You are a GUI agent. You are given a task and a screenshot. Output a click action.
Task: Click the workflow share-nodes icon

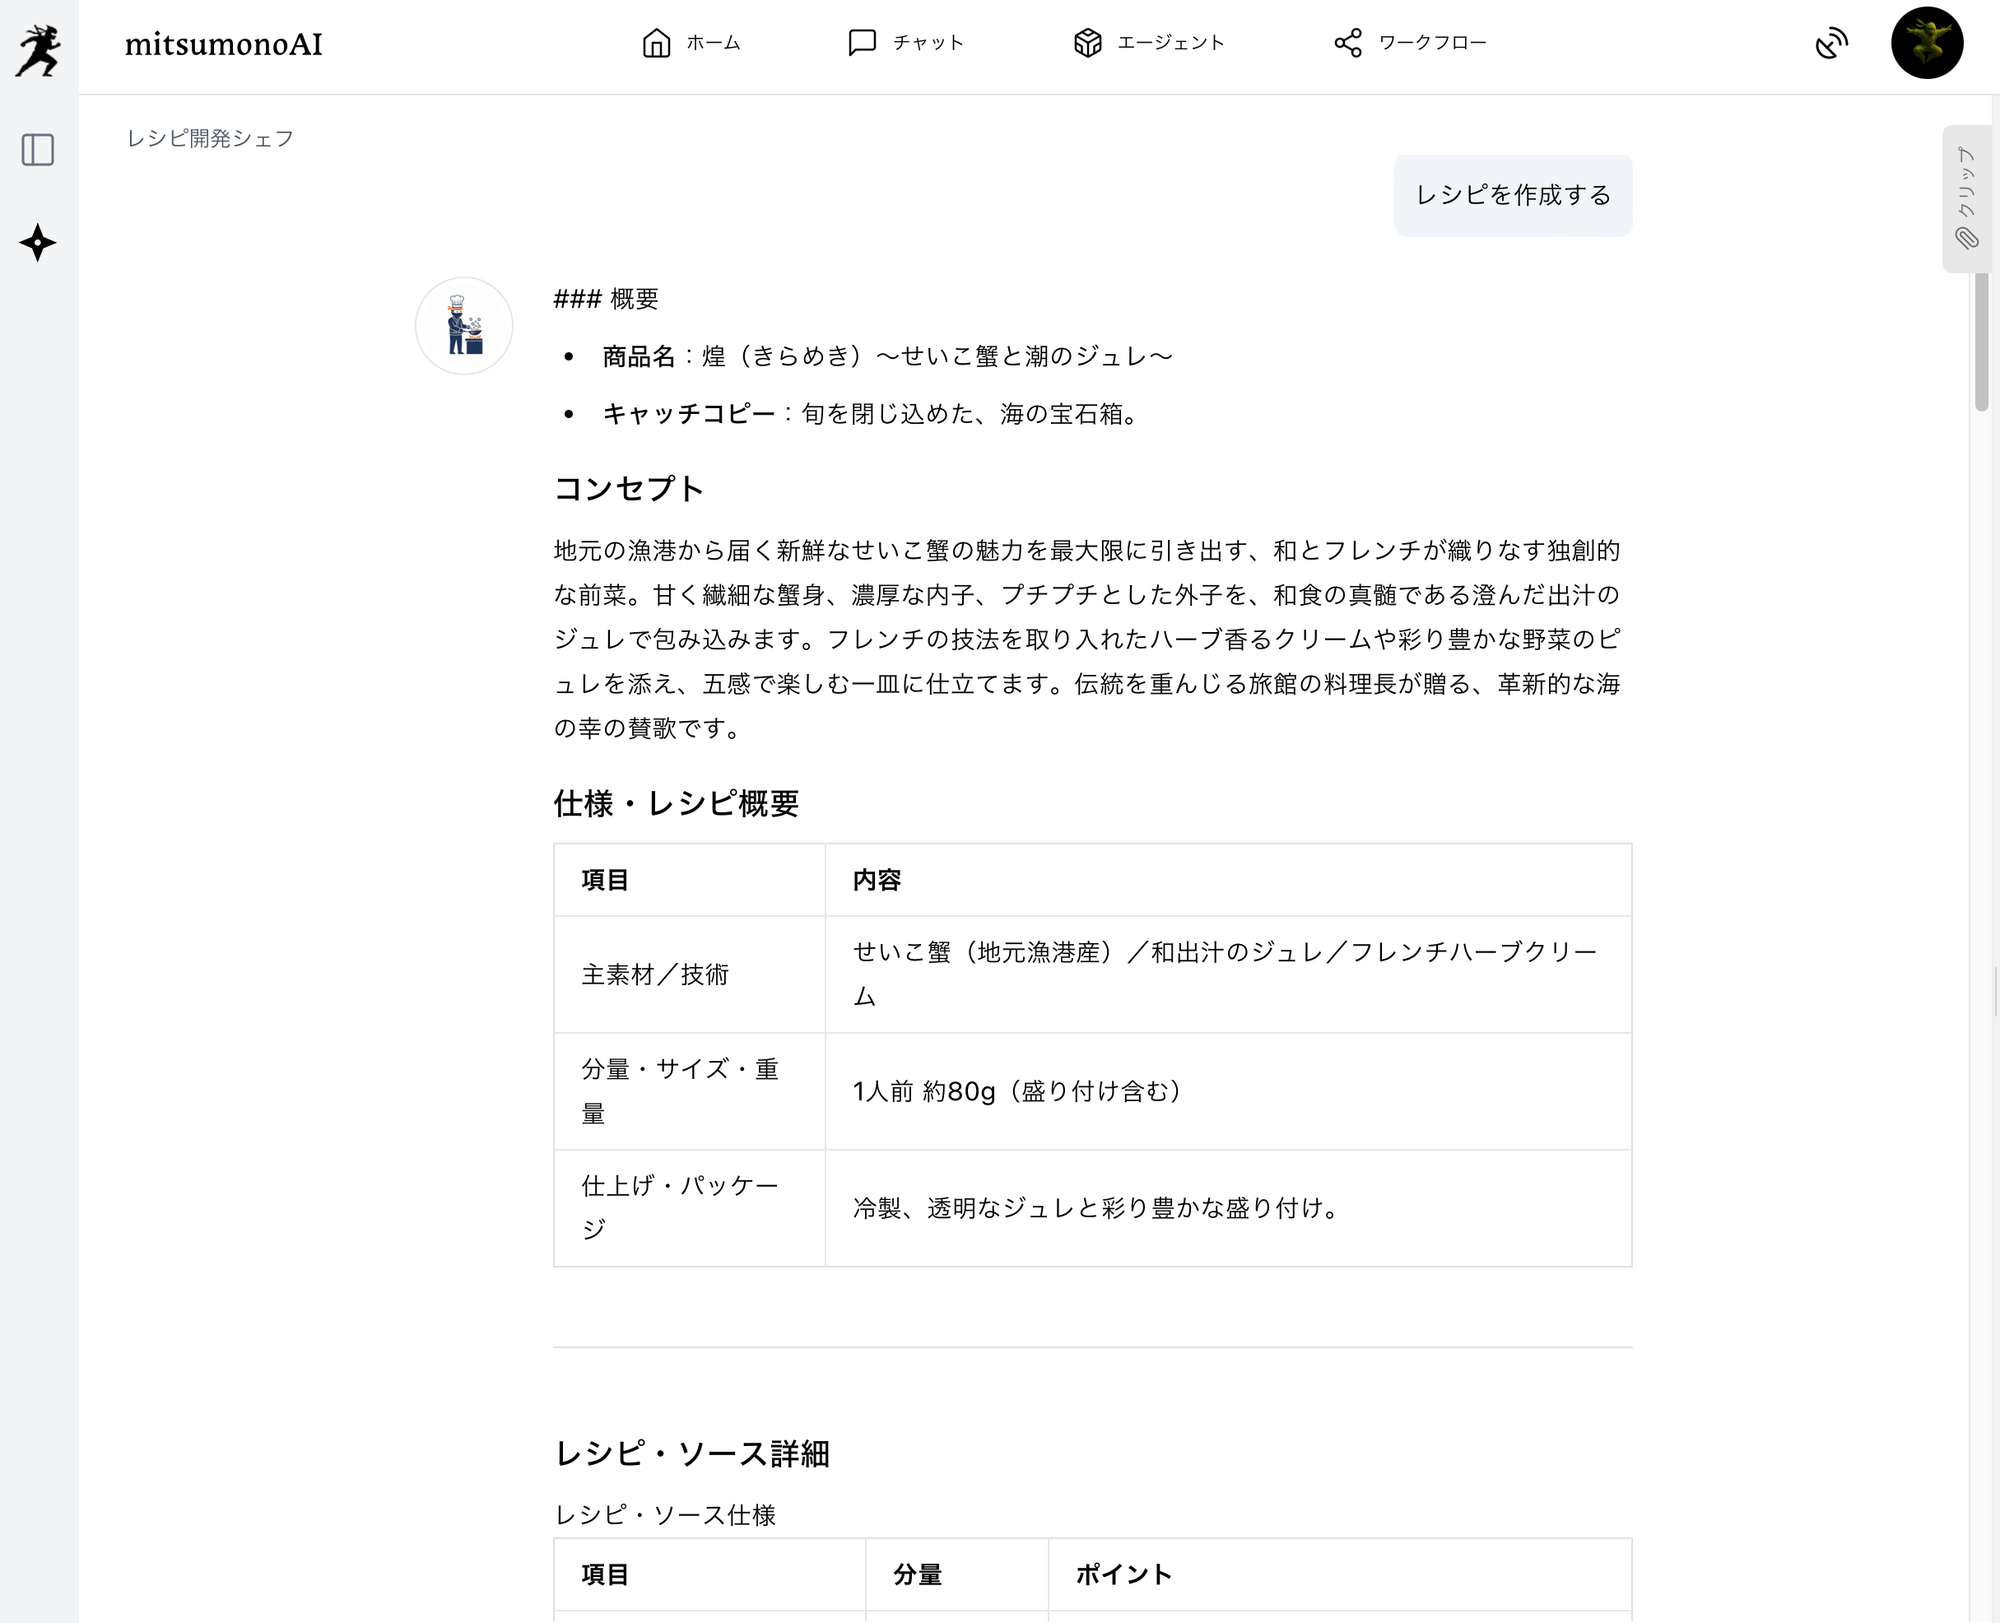click(x=1347, y=43)
